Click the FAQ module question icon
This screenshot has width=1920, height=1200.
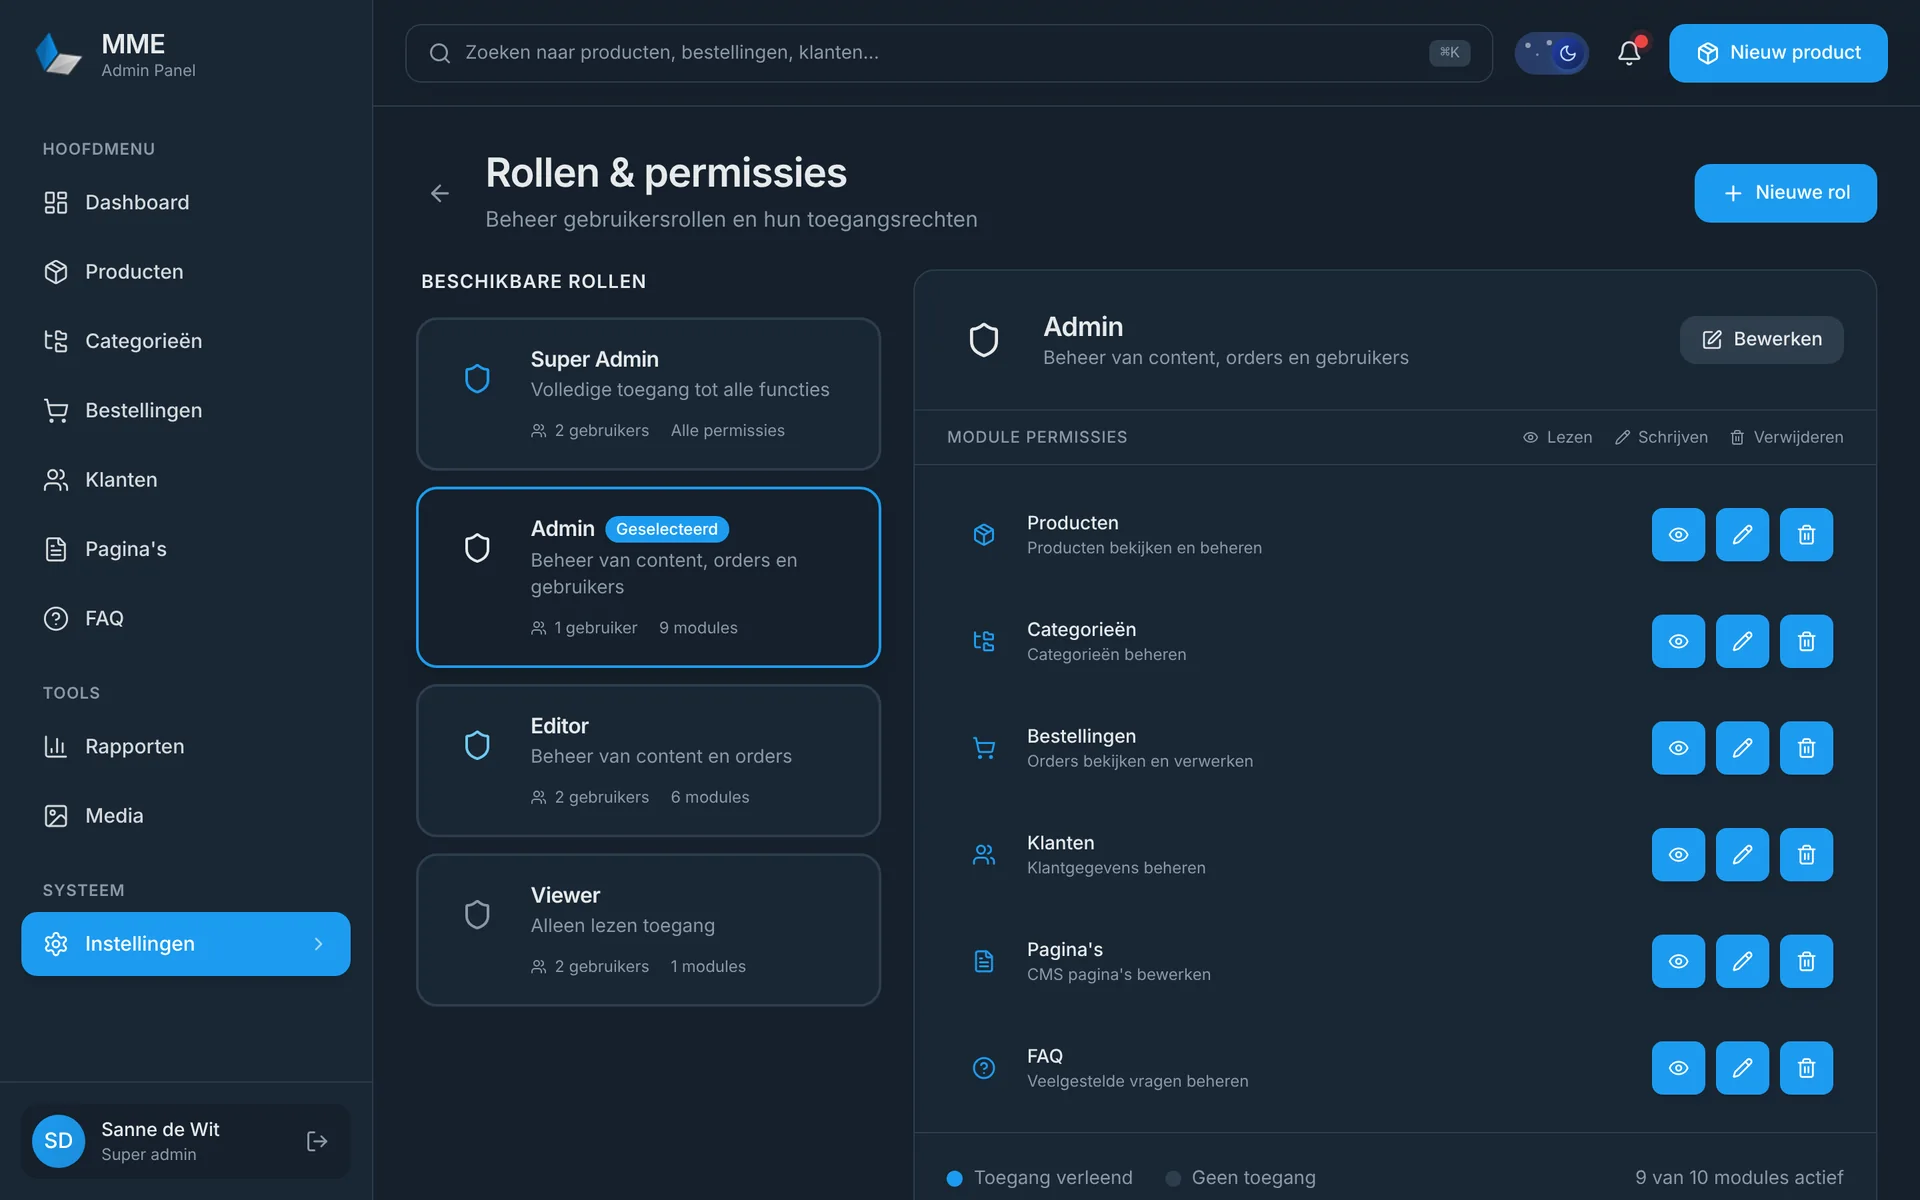pyautogui.click(x=984, y=1068)
